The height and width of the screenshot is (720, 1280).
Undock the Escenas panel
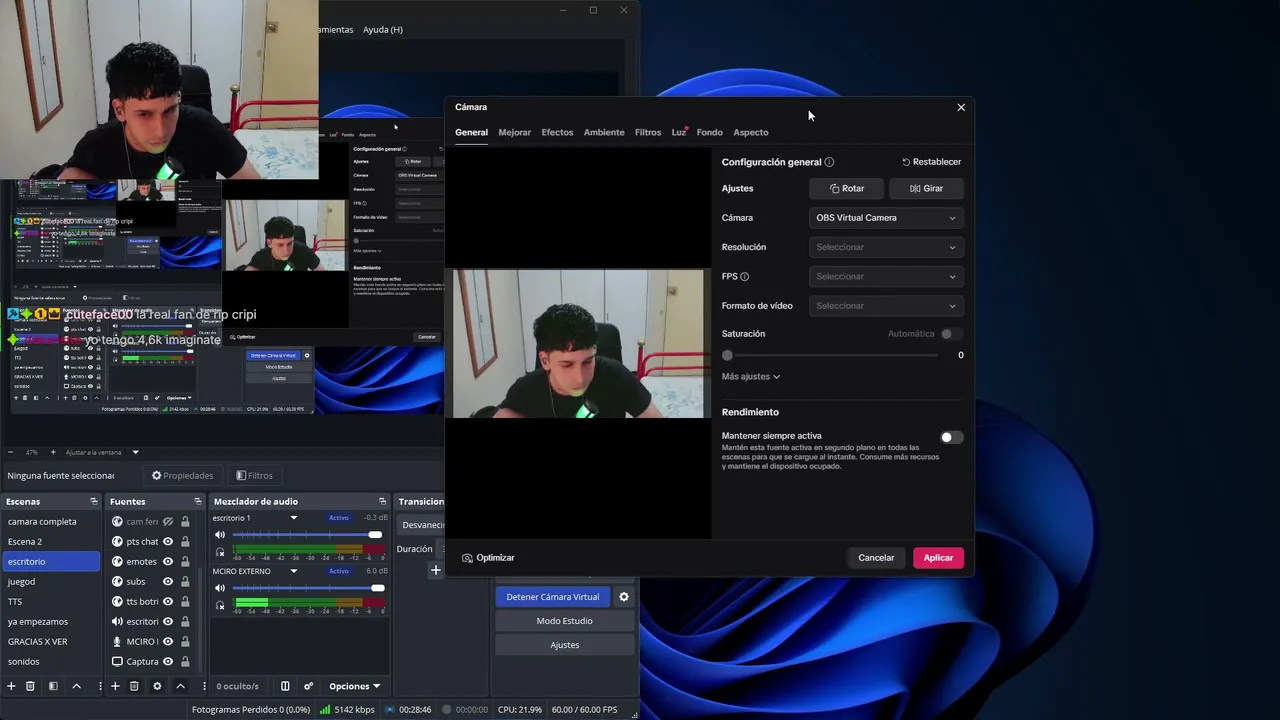tap(94, 502)
